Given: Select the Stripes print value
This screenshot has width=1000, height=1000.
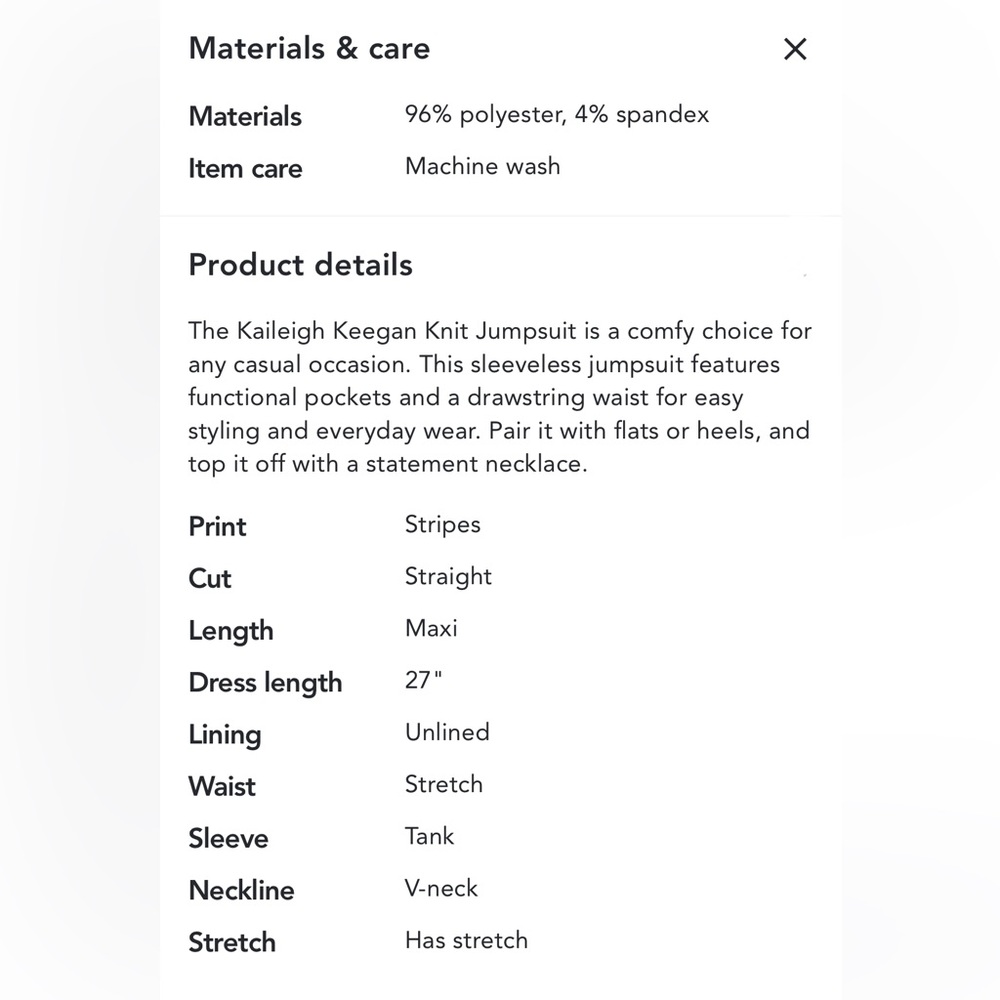Looking at the screenshot, I should [x=442, y=525].
